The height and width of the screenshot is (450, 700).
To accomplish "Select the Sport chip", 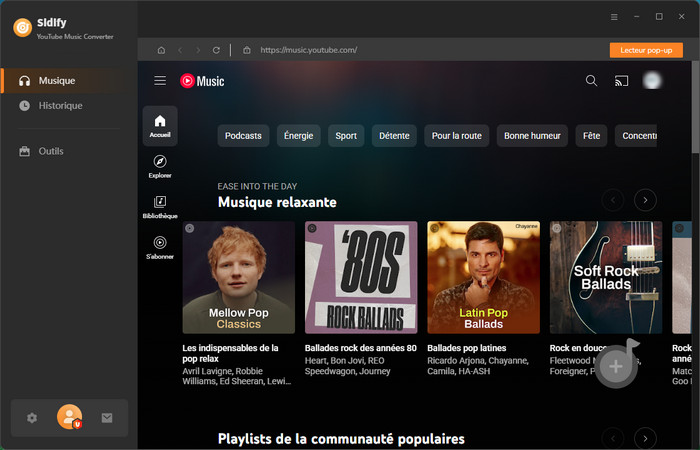I will click(x=346, y=136).
